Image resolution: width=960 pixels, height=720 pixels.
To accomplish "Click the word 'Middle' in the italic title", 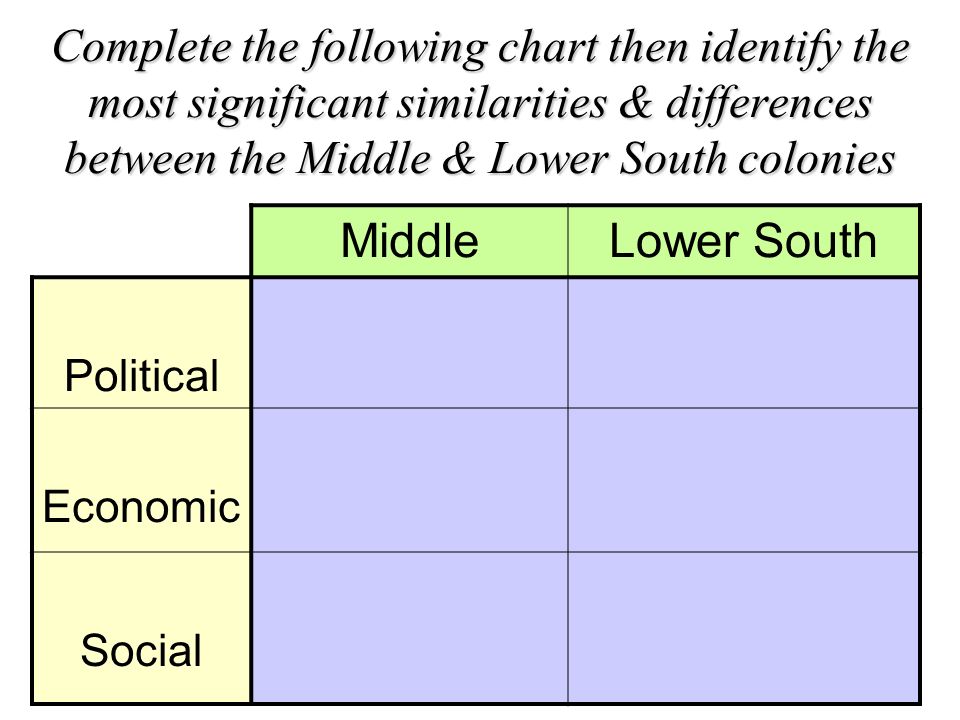I will click(x=364, y=159).
